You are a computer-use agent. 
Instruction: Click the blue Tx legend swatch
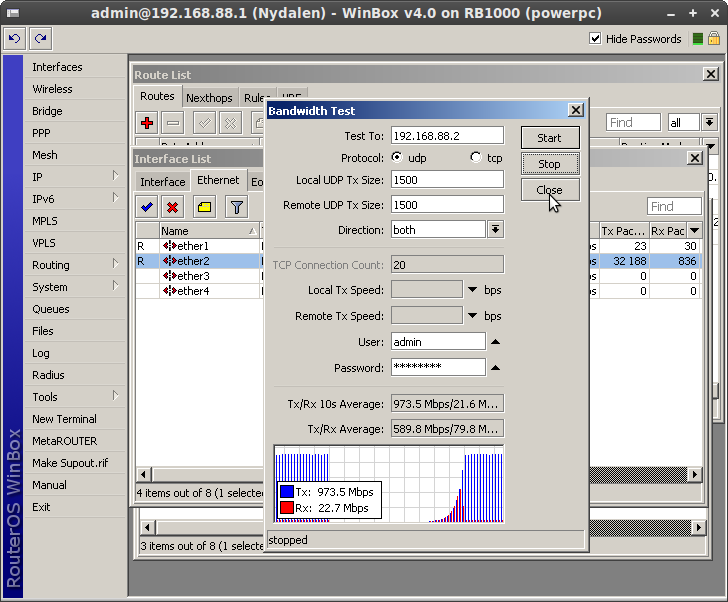[x=287, y=492]
